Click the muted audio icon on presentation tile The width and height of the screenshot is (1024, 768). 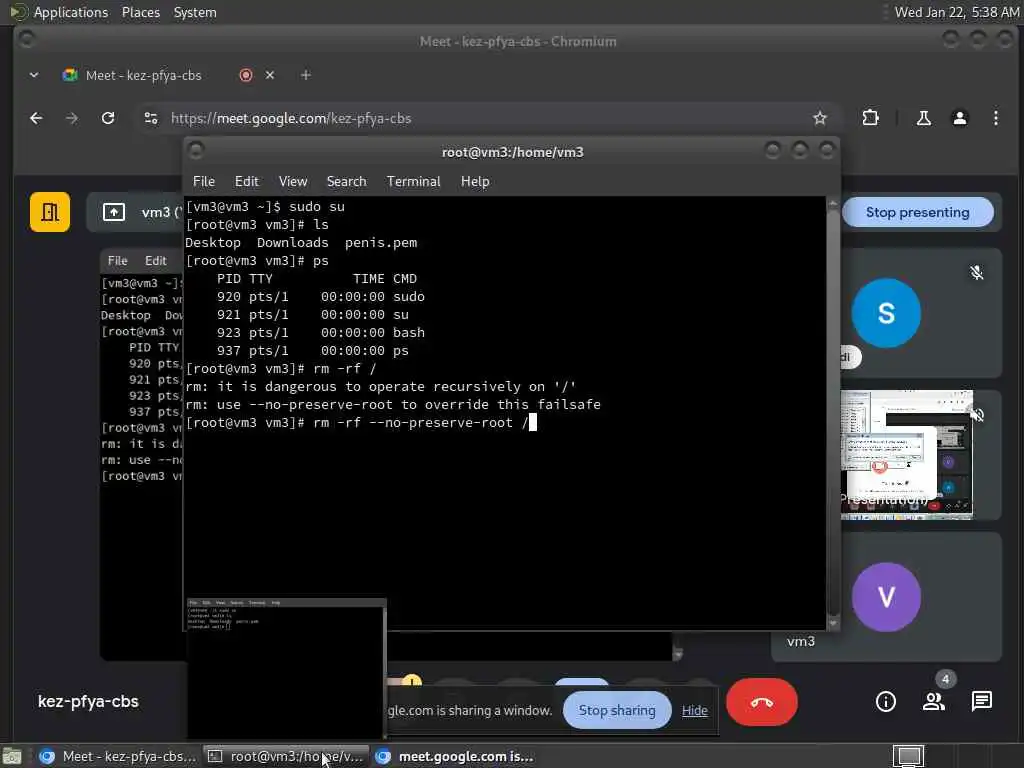(978, 415)
